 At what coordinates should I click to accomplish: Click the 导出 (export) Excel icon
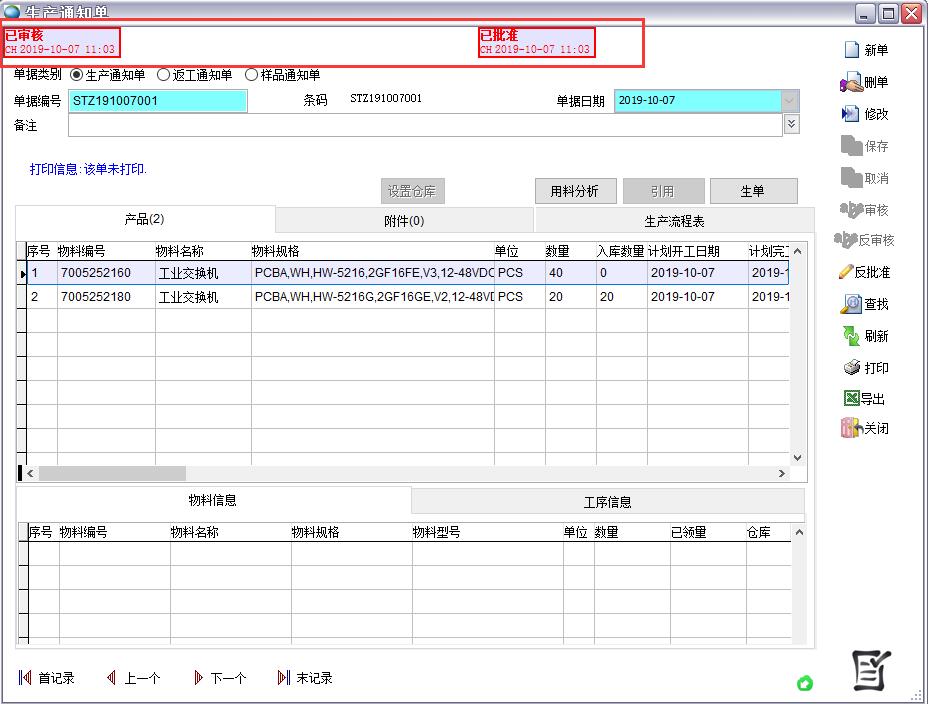(851, 398)
